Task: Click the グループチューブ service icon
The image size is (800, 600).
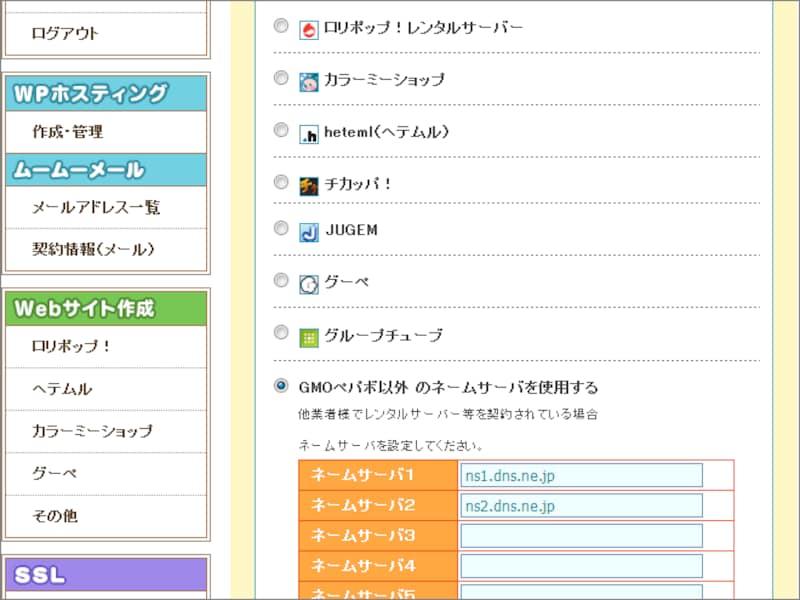Action: click(x=309, y=338)
